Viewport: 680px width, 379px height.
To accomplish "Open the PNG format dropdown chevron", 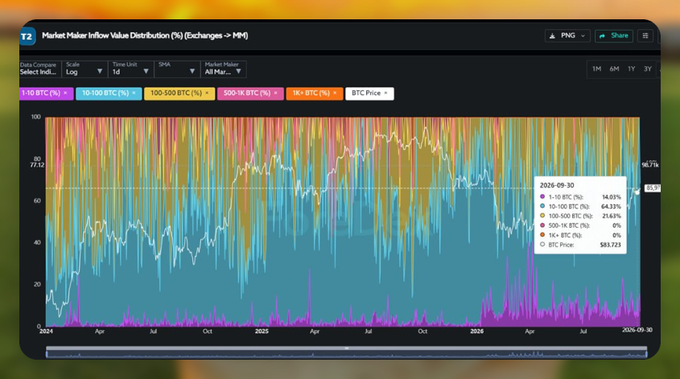I will click(583, 36).
